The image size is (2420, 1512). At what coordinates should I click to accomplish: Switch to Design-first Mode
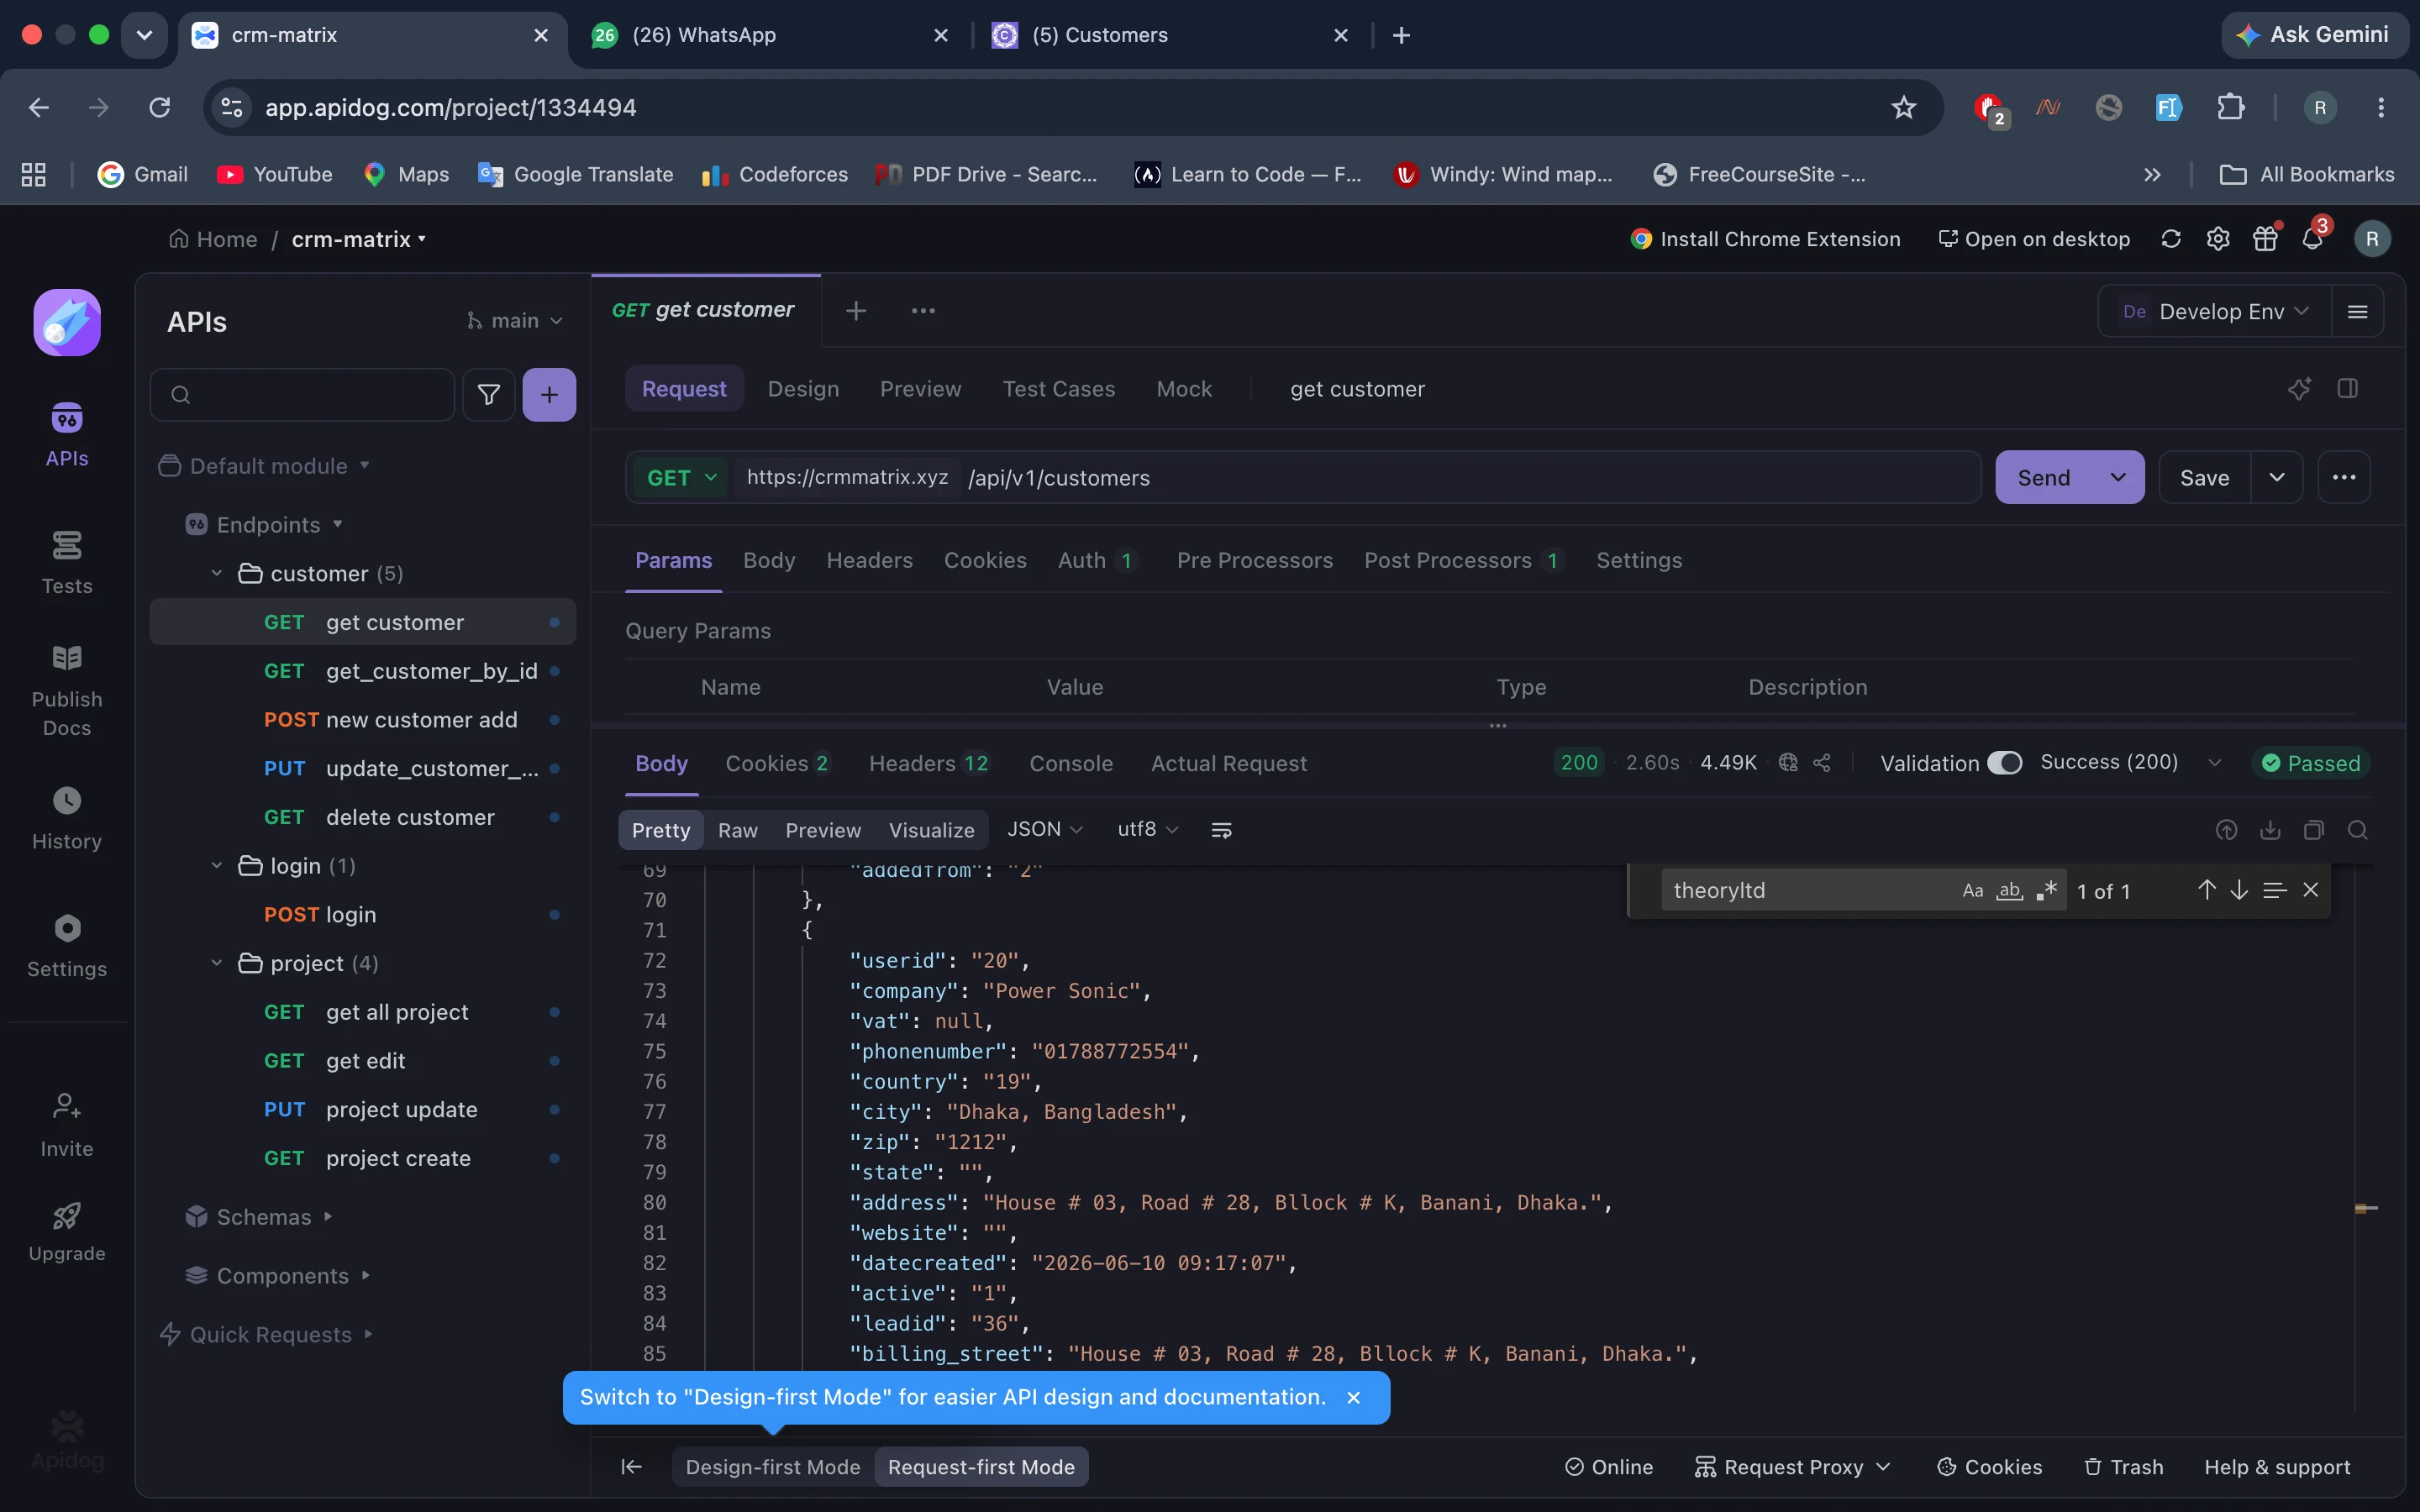point(773,1467)
